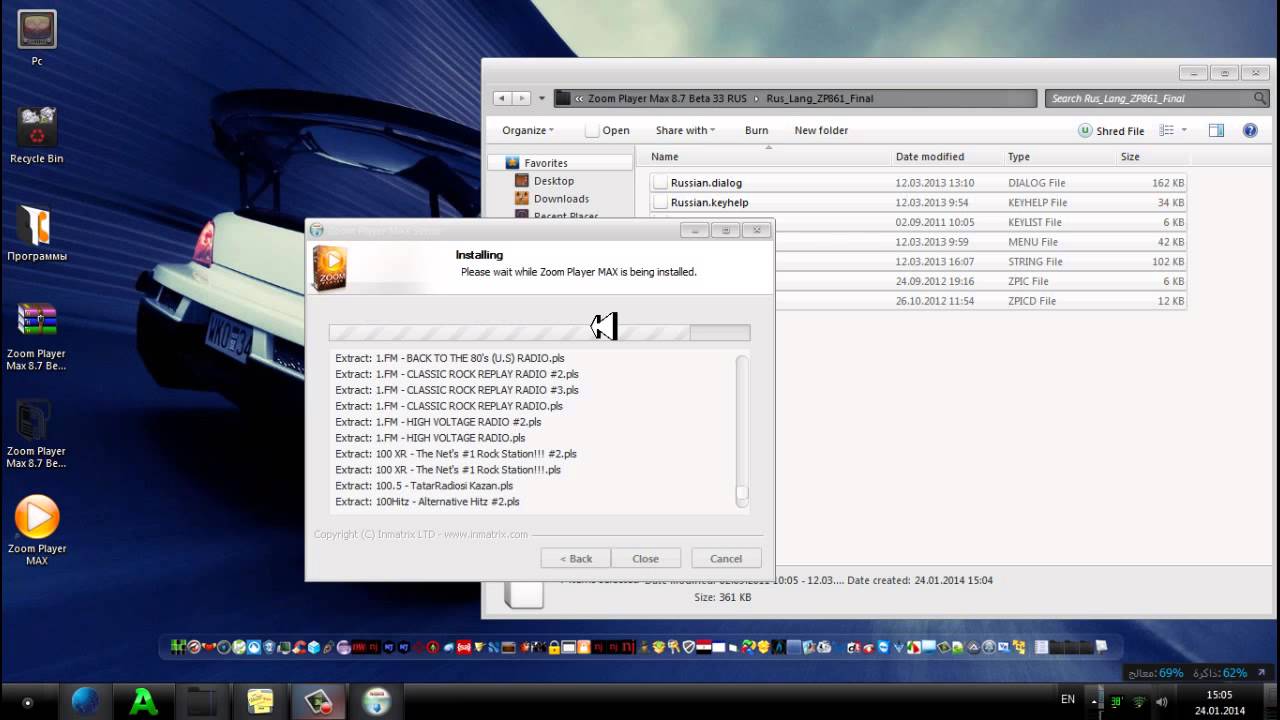
Task: Open Explorer help question mark icon
Action: (1250, 130)
